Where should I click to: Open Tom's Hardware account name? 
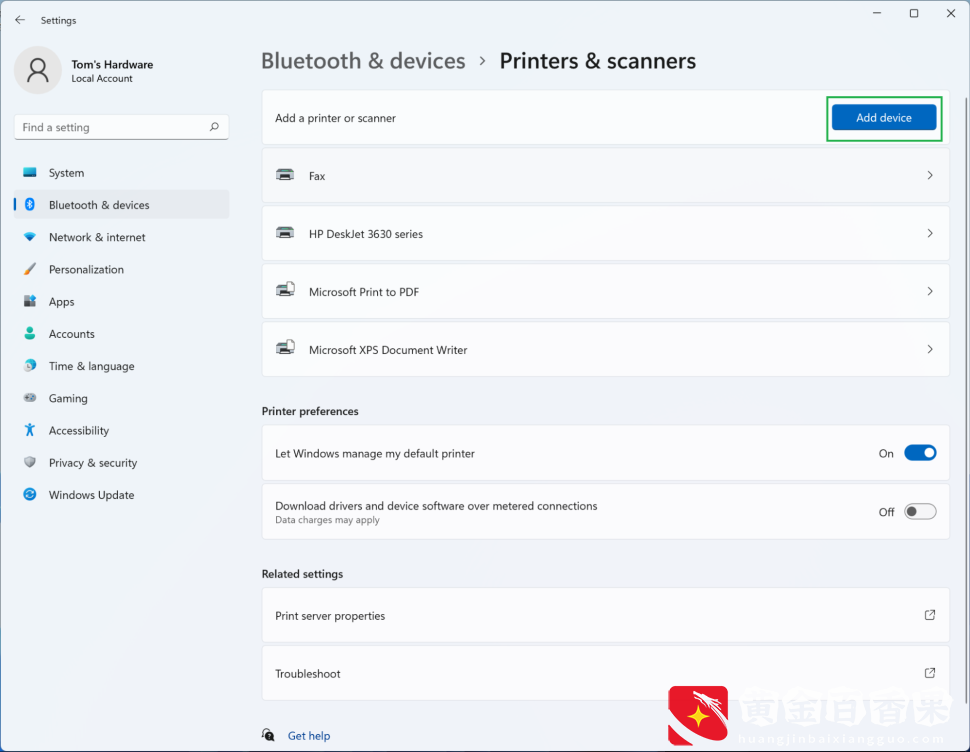click(x=112, y=64)
